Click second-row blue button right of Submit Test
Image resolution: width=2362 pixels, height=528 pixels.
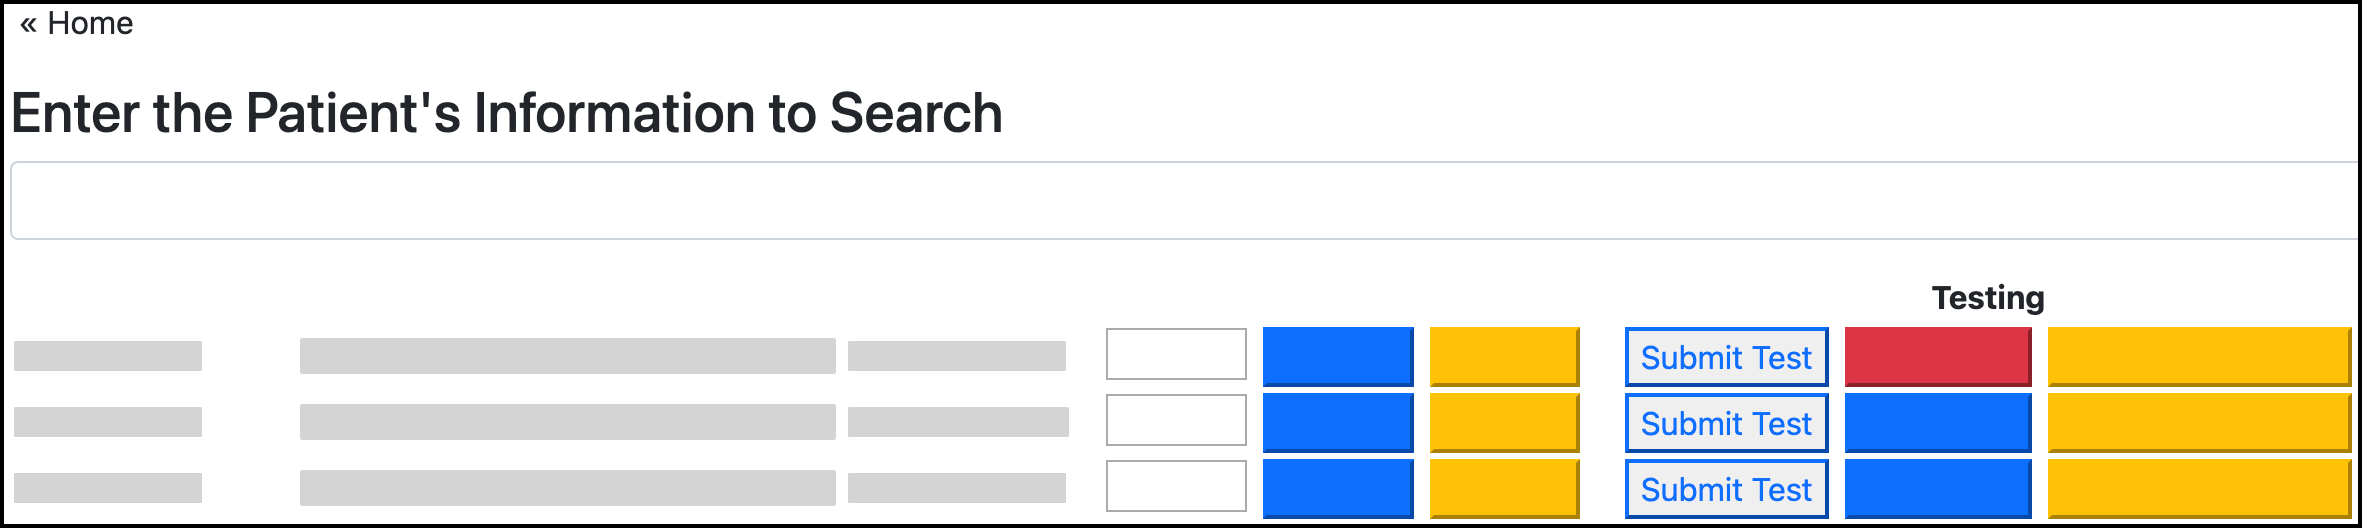(1937, 422)
